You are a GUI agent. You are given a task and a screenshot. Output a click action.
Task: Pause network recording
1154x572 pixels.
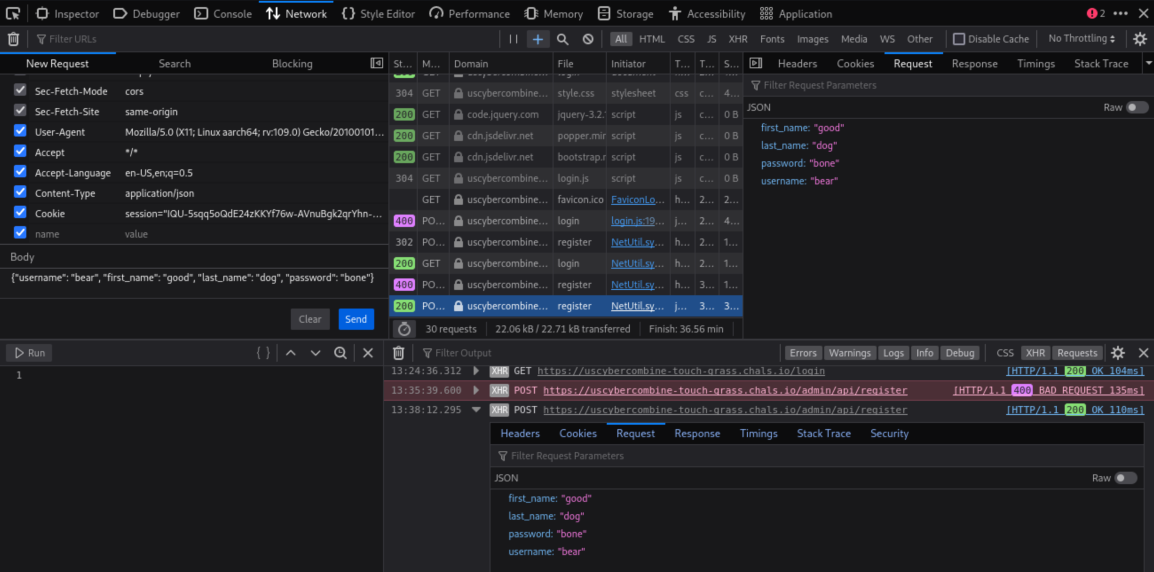[x=513, y=39]
